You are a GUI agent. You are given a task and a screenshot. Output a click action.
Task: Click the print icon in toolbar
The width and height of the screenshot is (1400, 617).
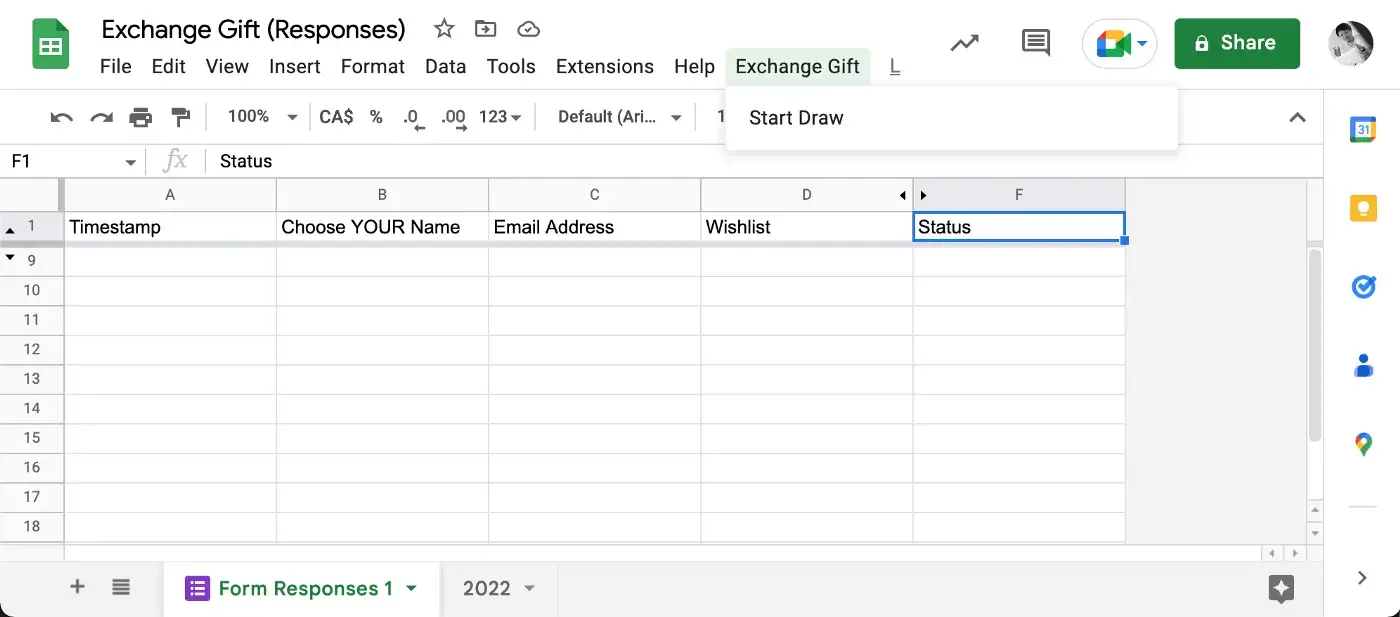[x=141, y=117]
